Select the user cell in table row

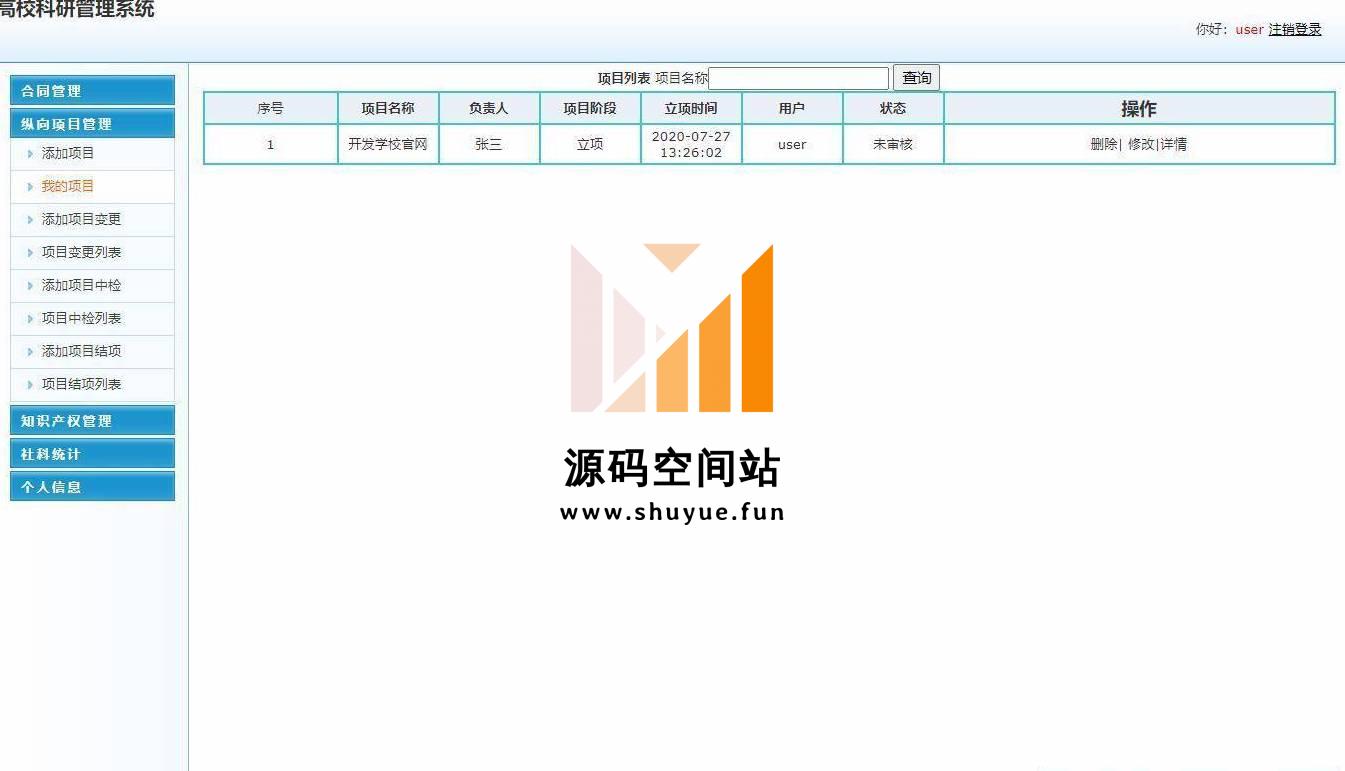point(792,144)
